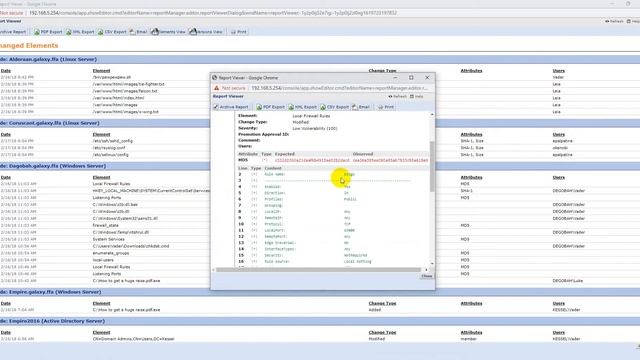Click background window address bar URL
This screenshot has width=640, height=360.
213,13
